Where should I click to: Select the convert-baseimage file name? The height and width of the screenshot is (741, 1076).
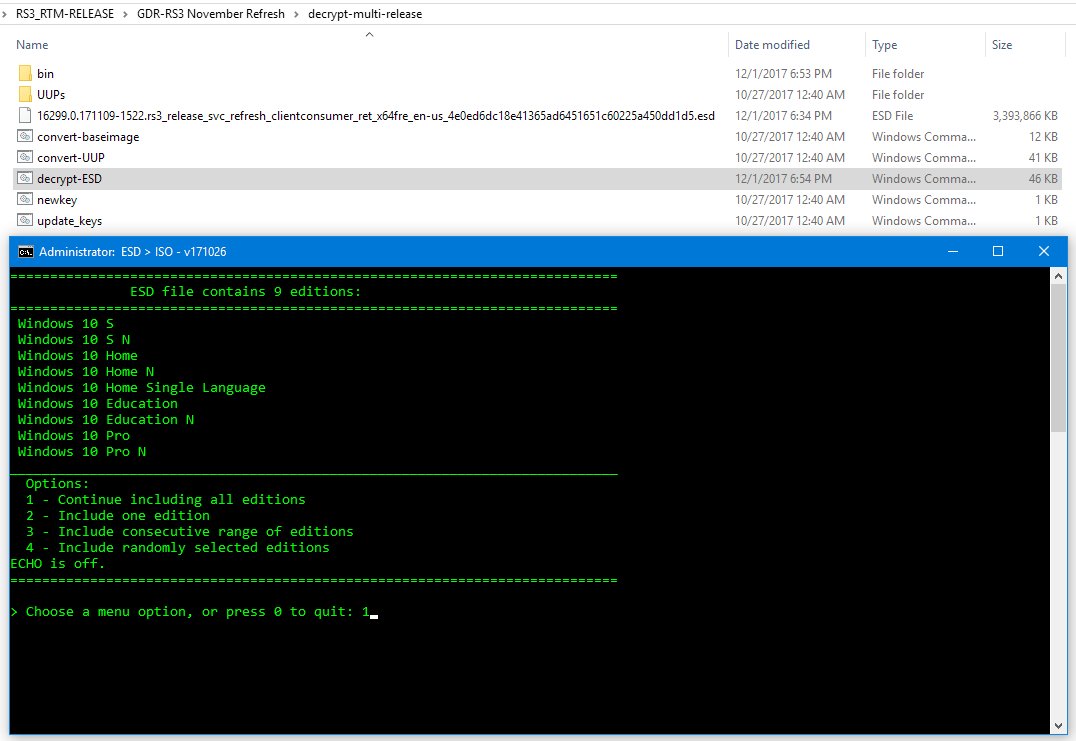[88, 137]
